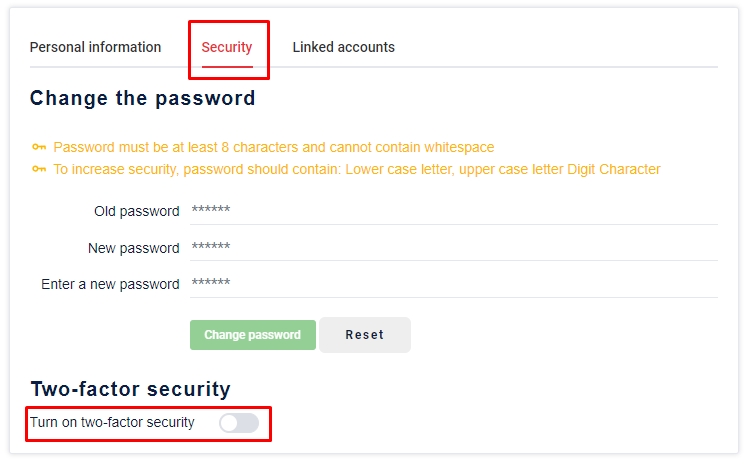
Task: Click the "Old password" field label
Action: pyautogui.click(x=135, y=211)
